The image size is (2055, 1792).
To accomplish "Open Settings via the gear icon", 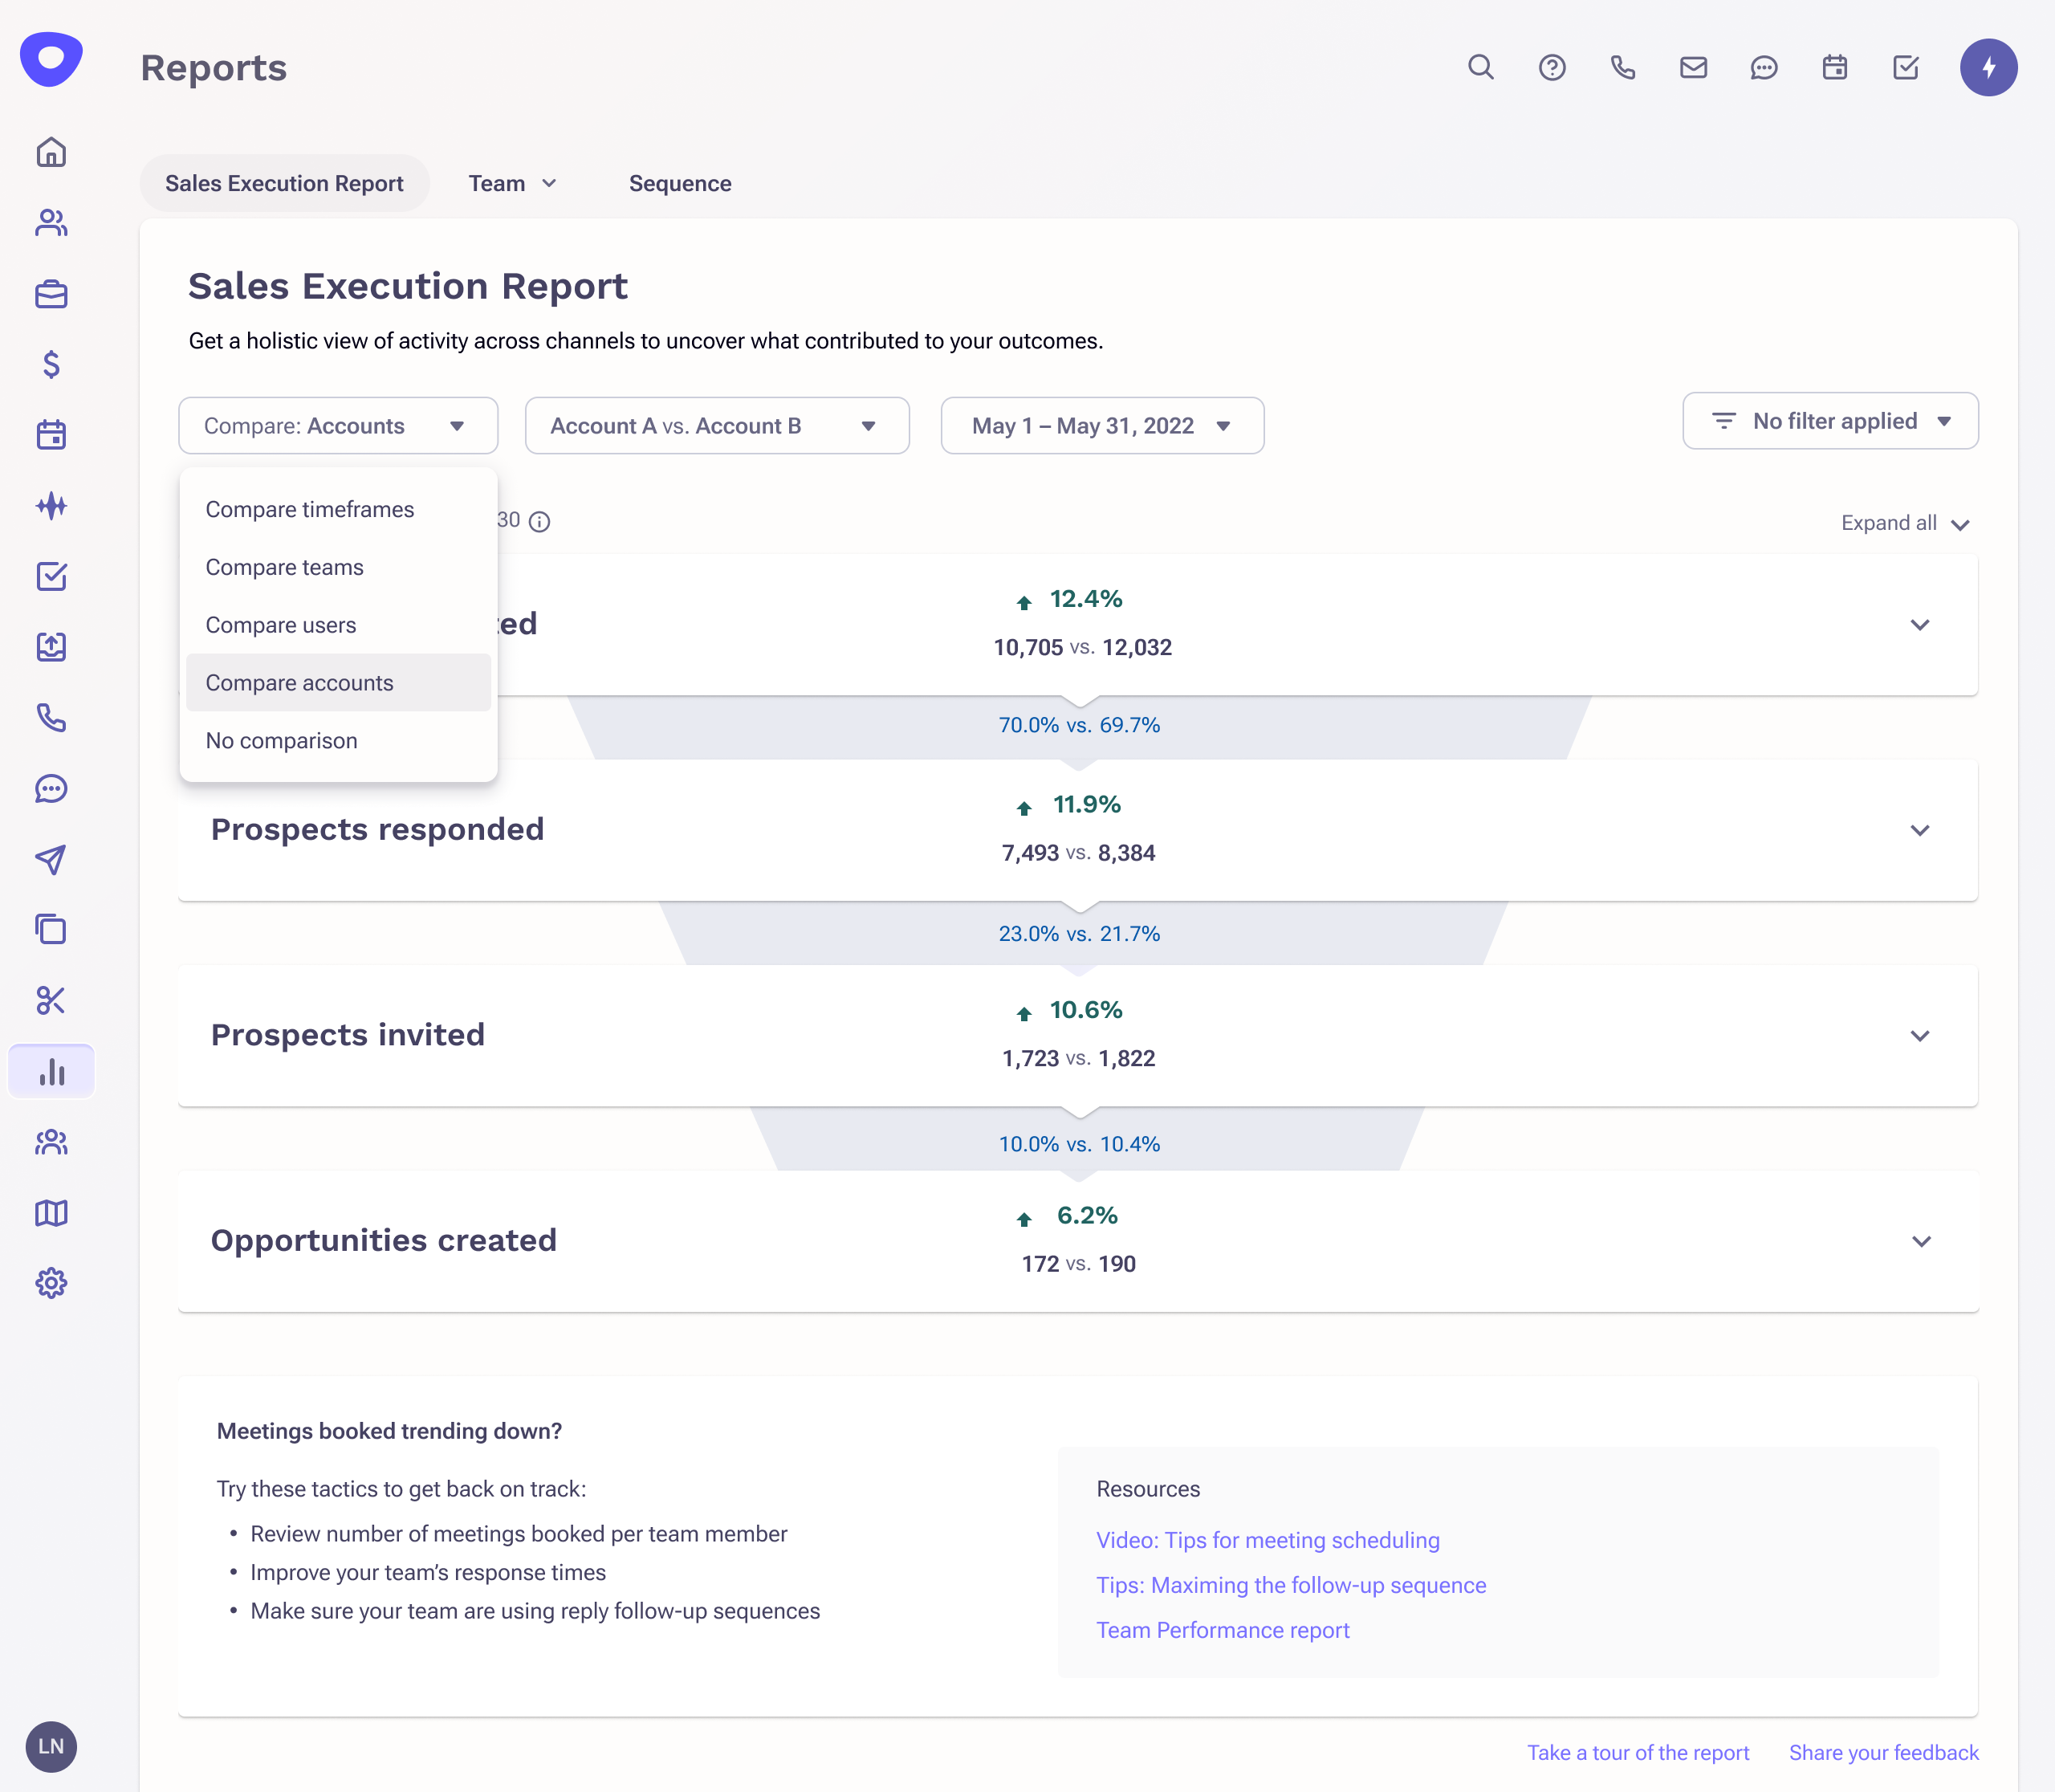I will click(x=51, y=1283).
